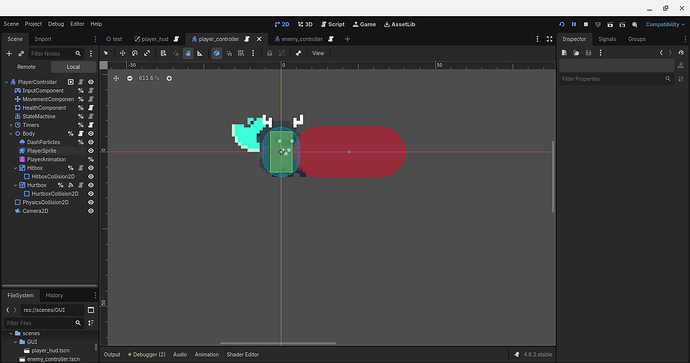Expand the Timers node
Viewport: 690px width, 363px height.
11,125
